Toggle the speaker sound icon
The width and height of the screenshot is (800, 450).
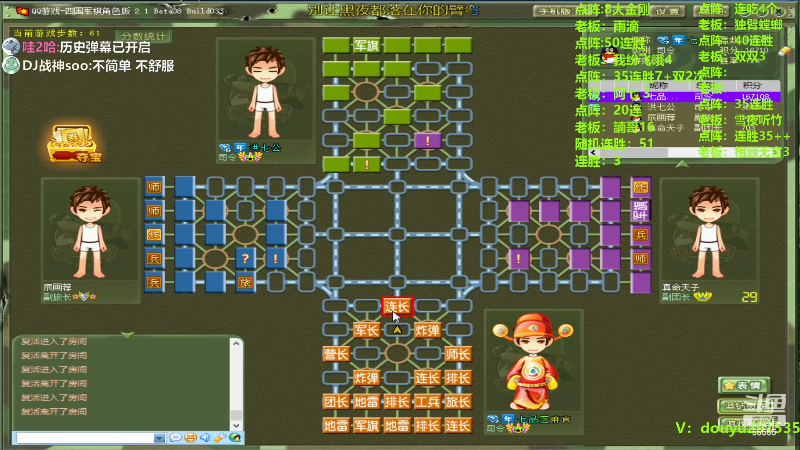205,437
